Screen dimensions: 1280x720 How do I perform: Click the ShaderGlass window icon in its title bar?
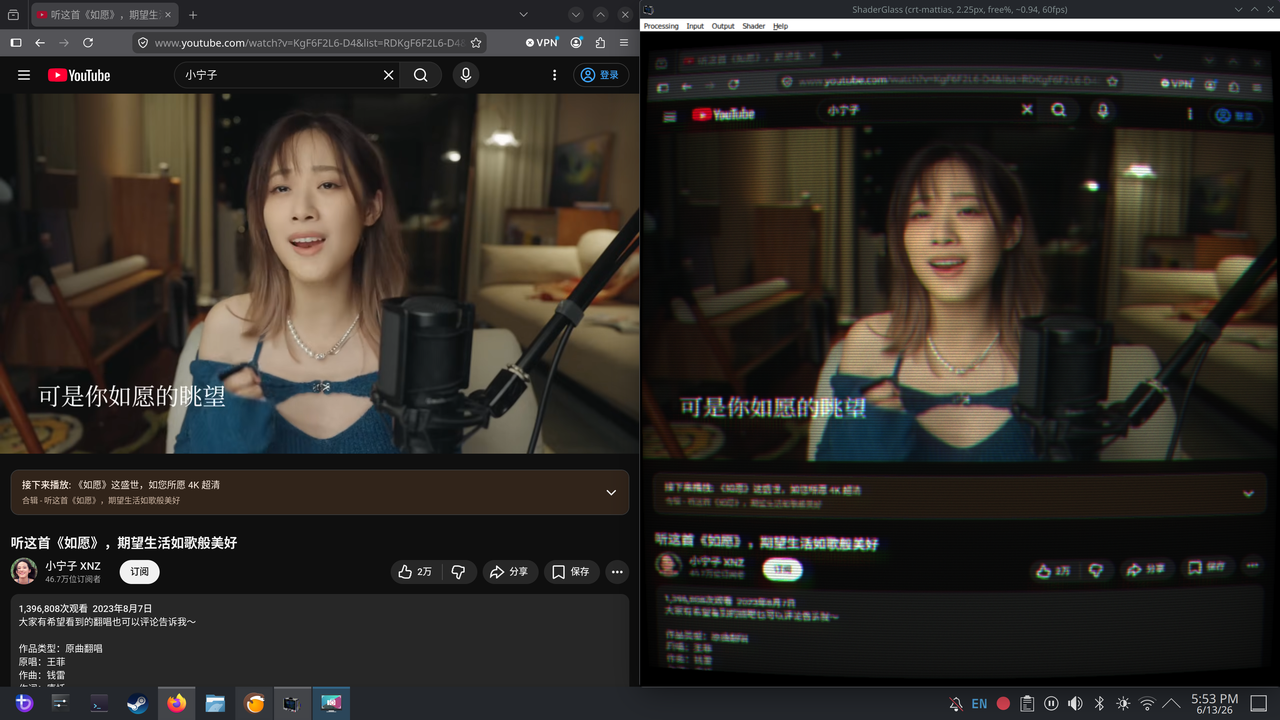pos(649,10)
